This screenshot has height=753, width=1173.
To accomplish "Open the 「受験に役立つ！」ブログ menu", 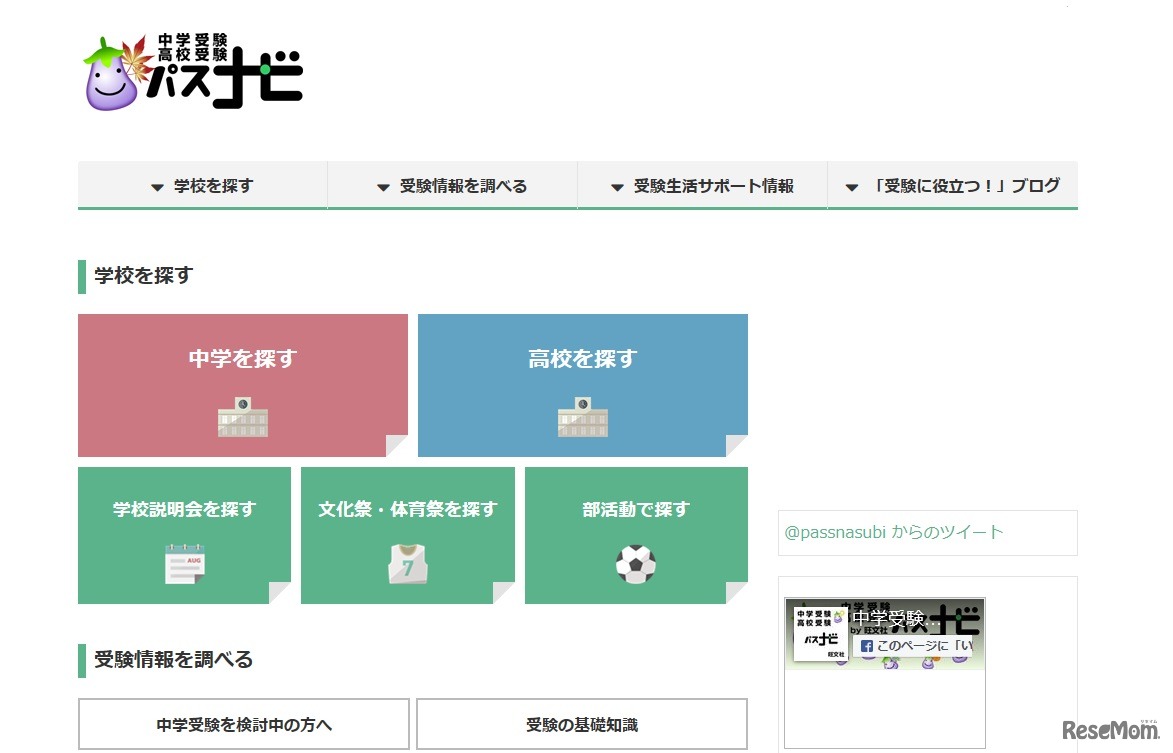I will (953, 185).
